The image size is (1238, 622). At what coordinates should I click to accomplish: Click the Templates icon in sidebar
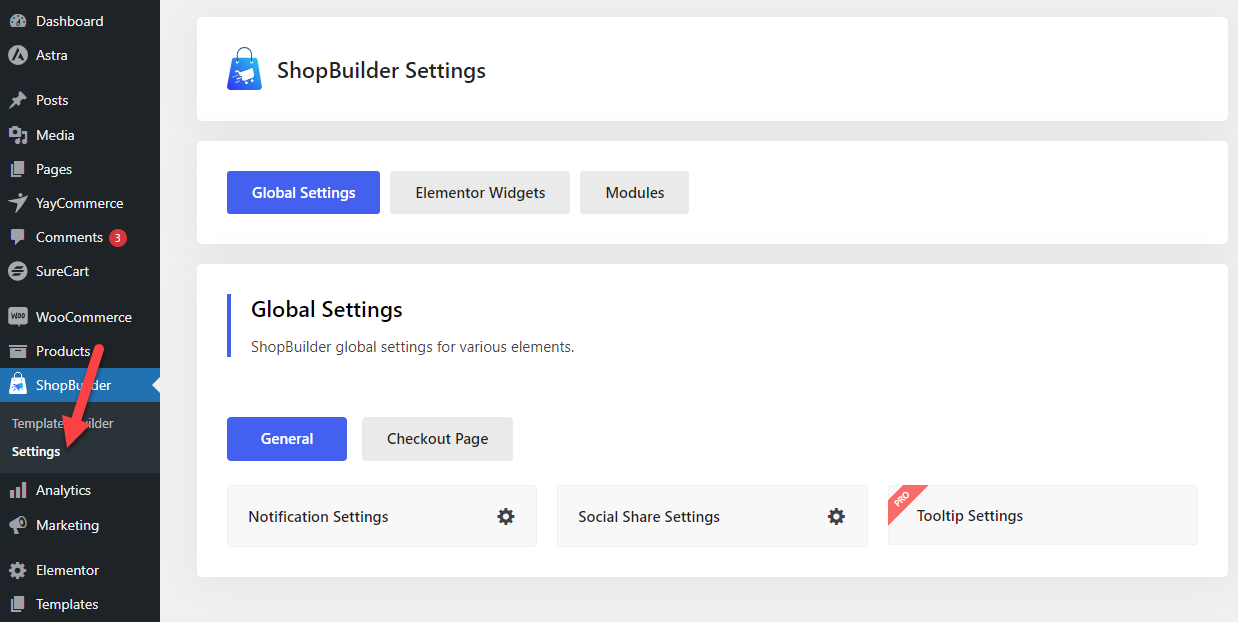click(17, 604)
